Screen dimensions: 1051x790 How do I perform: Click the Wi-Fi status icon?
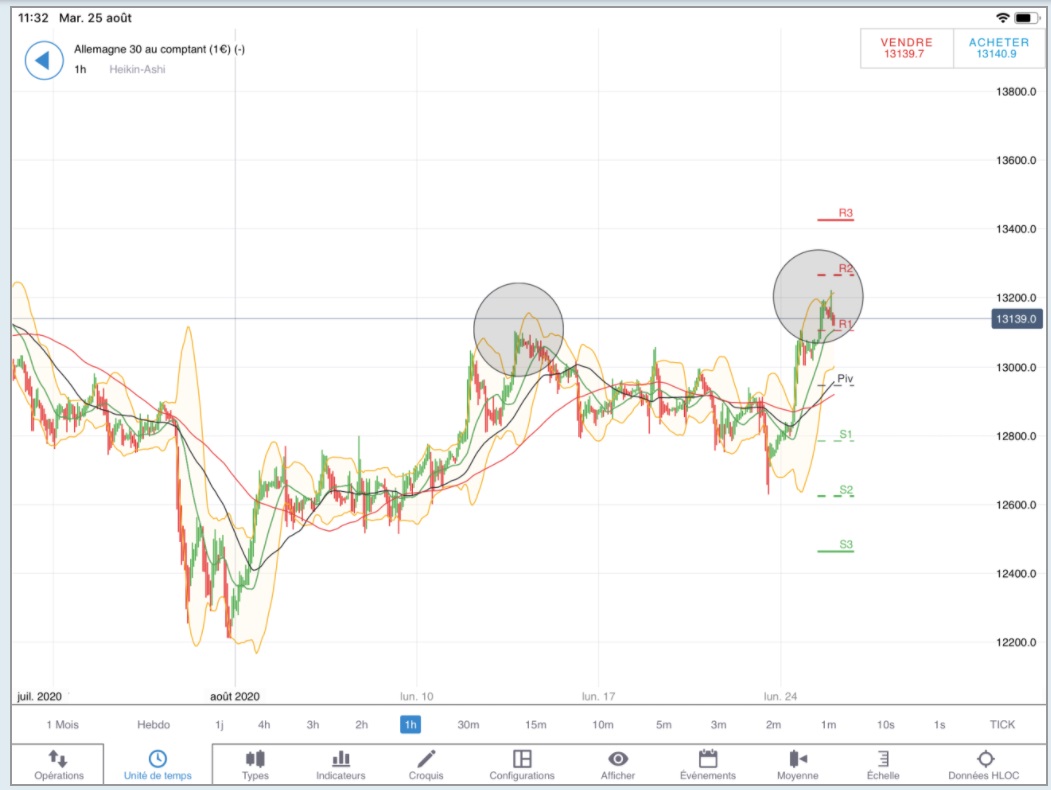(1002, 17)
